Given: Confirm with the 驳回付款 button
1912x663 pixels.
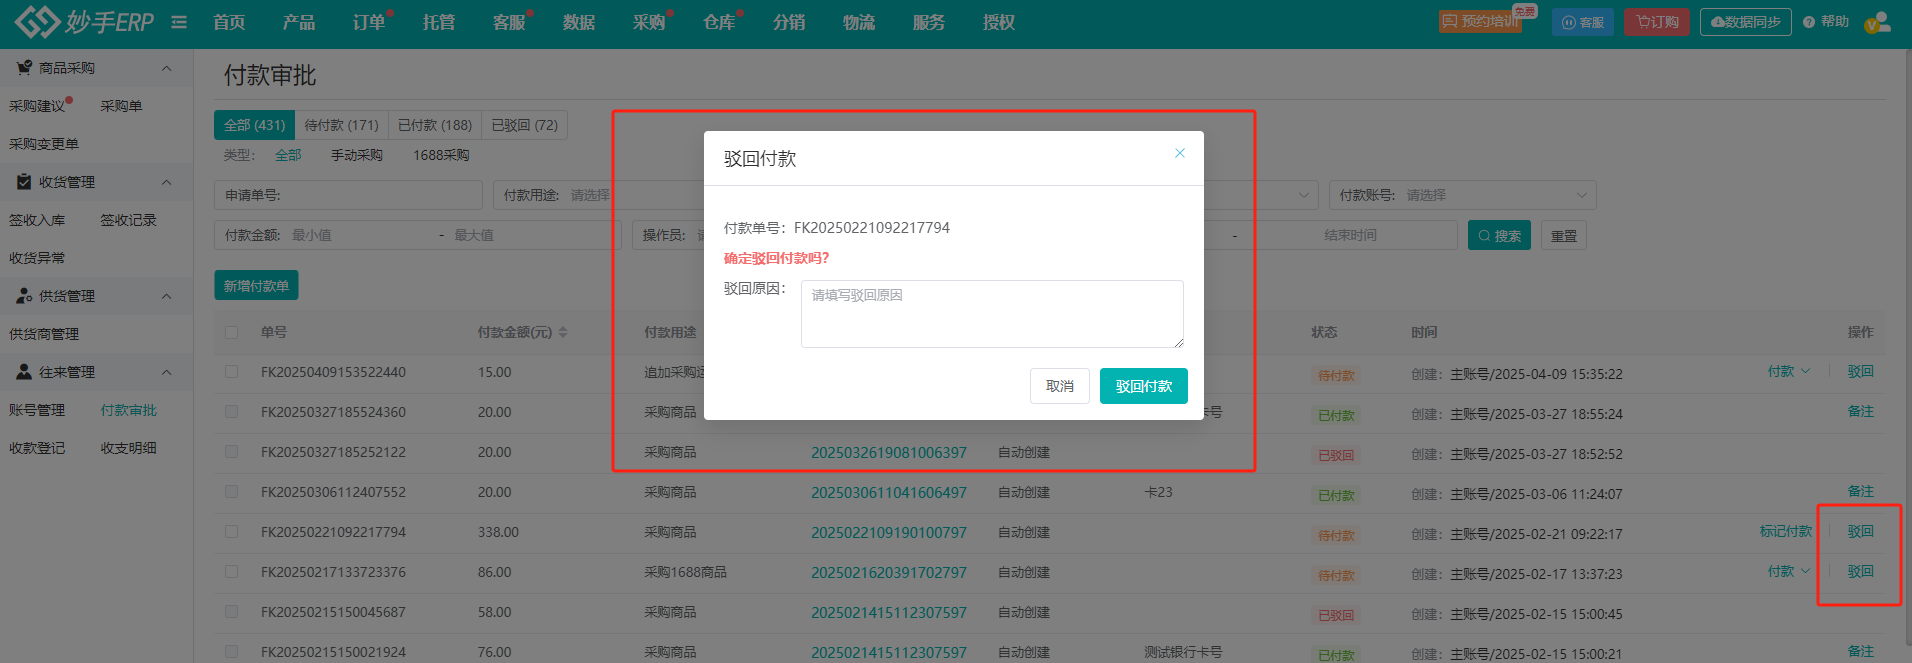Looking at the screenshot, I should click(1144, 386).
